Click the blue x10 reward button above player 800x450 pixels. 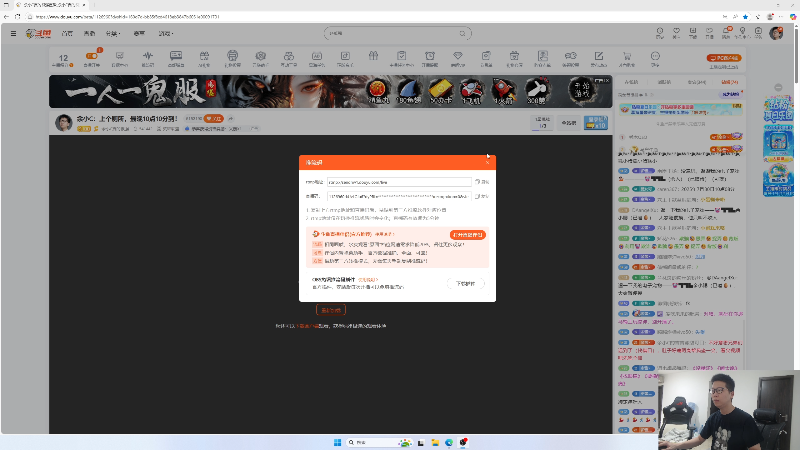[596, 122]
